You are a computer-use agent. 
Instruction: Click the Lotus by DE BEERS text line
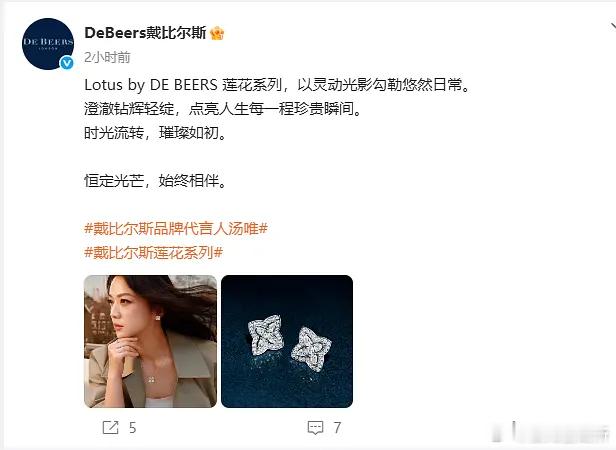(x=277, y=85)
